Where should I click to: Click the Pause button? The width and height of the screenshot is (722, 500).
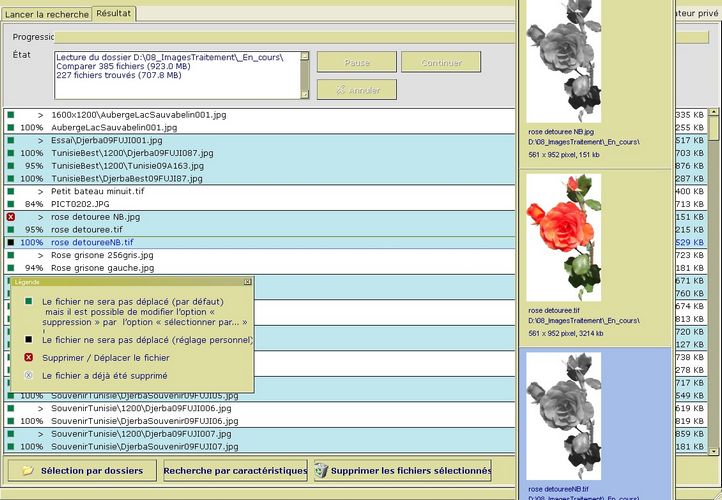(x=356, y=62)
